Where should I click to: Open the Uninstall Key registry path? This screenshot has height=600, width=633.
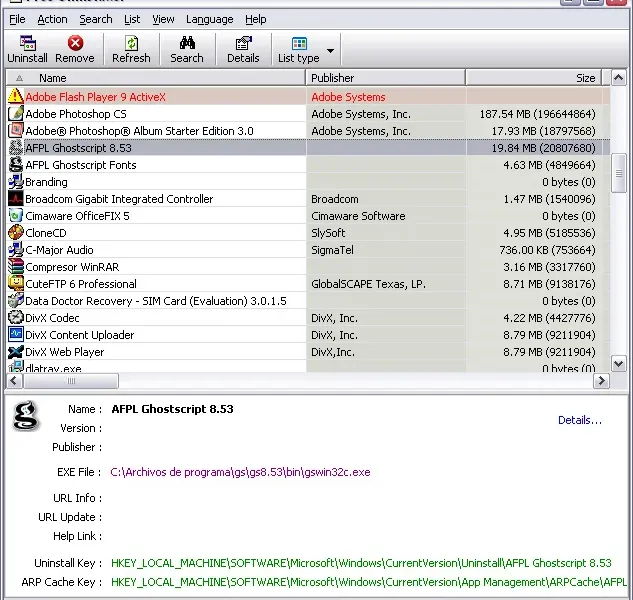point(361,563)
